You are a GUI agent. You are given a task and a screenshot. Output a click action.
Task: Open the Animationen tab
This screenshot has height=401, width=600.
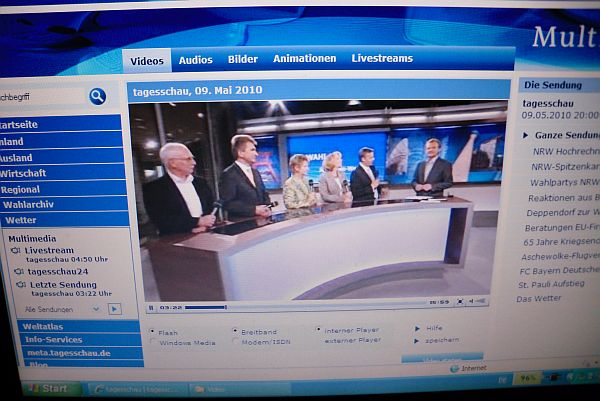click(x=305, y=59)
